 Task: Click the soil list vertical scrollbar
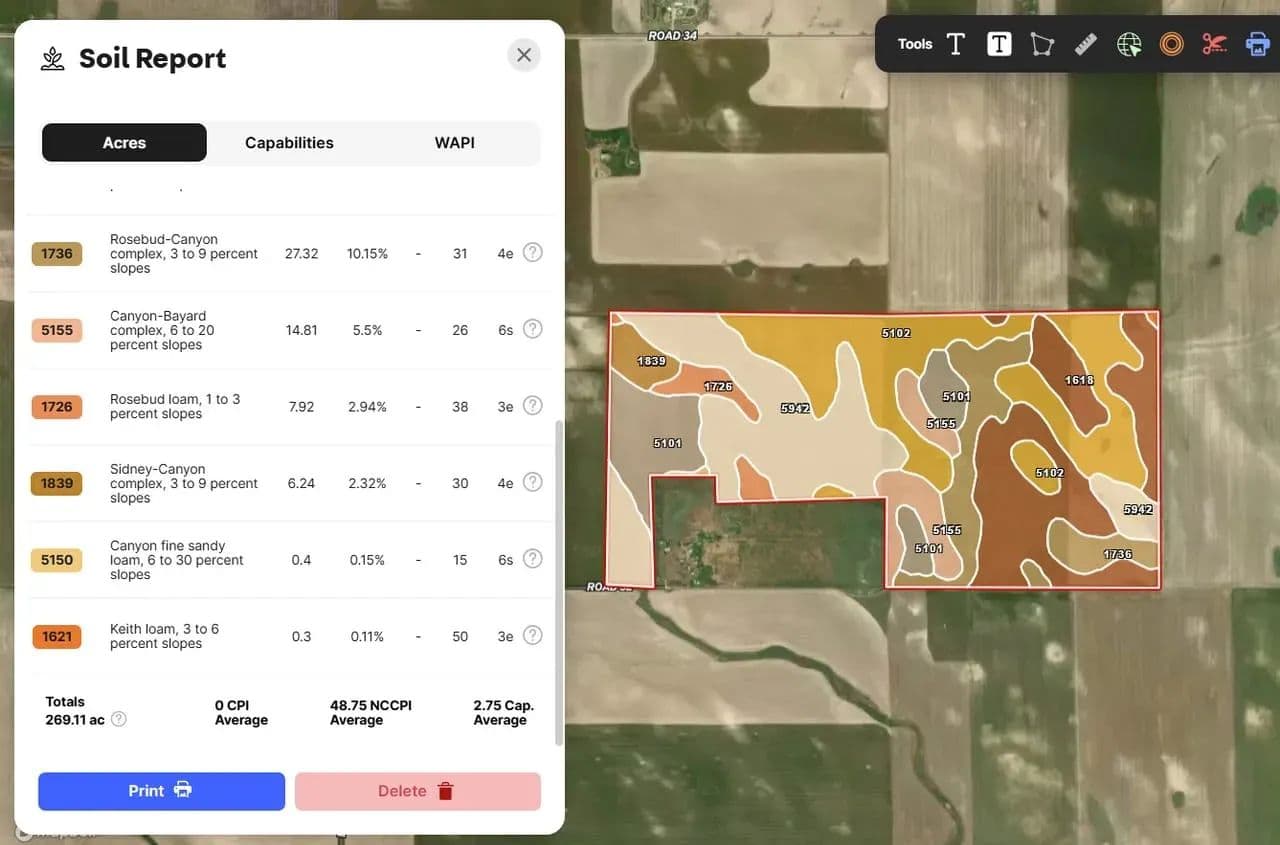559,580
